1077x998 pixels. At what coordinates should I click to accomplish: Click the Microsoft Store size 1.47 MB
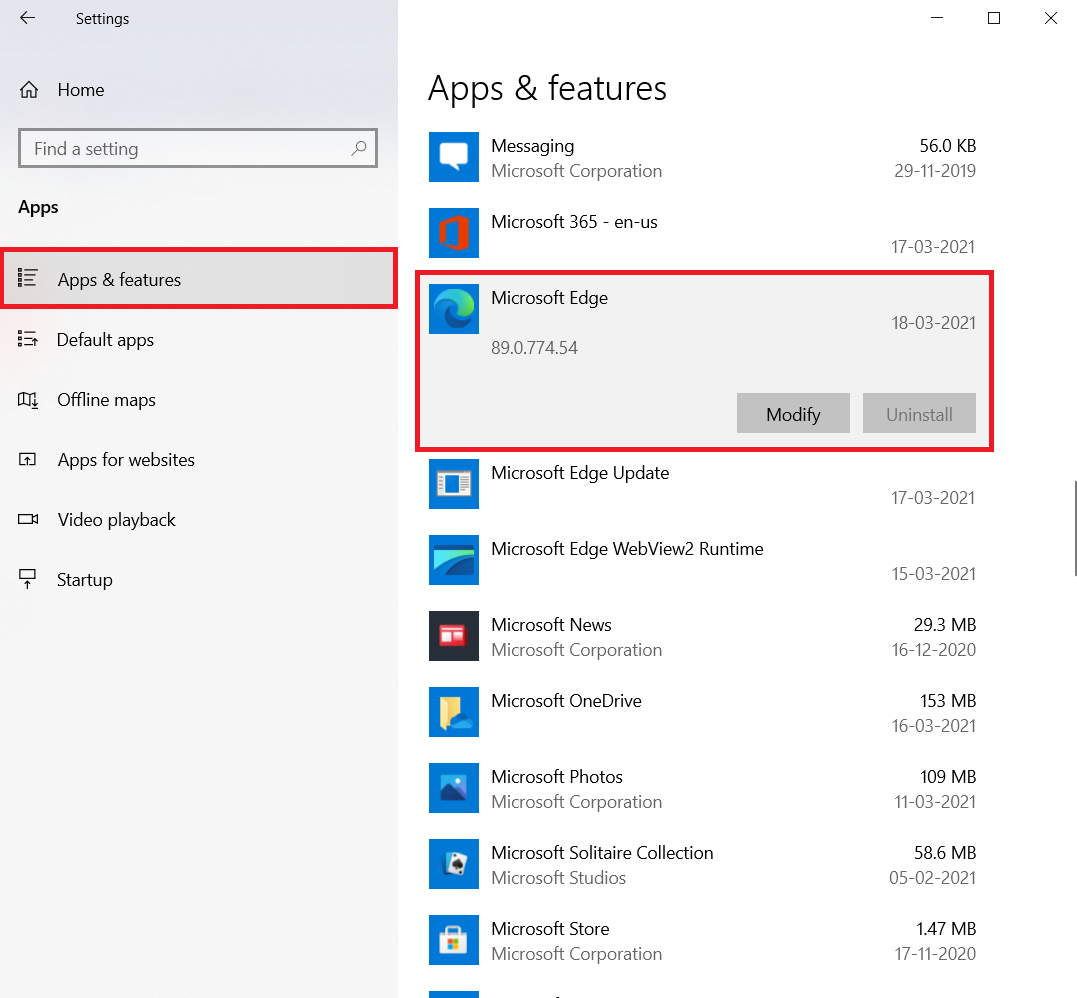pos(946,929)
